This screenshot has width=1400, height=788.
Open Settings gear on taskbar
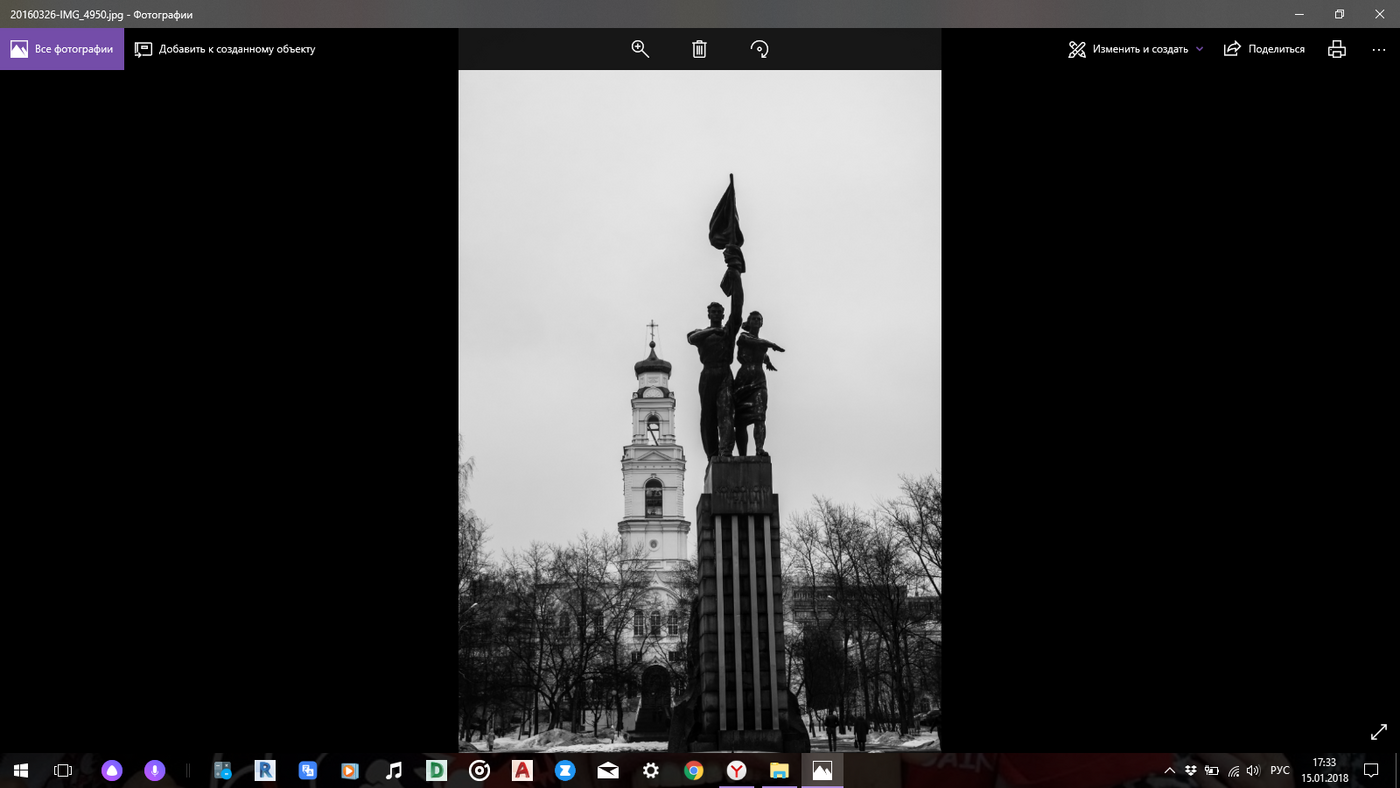pos(651,770)
